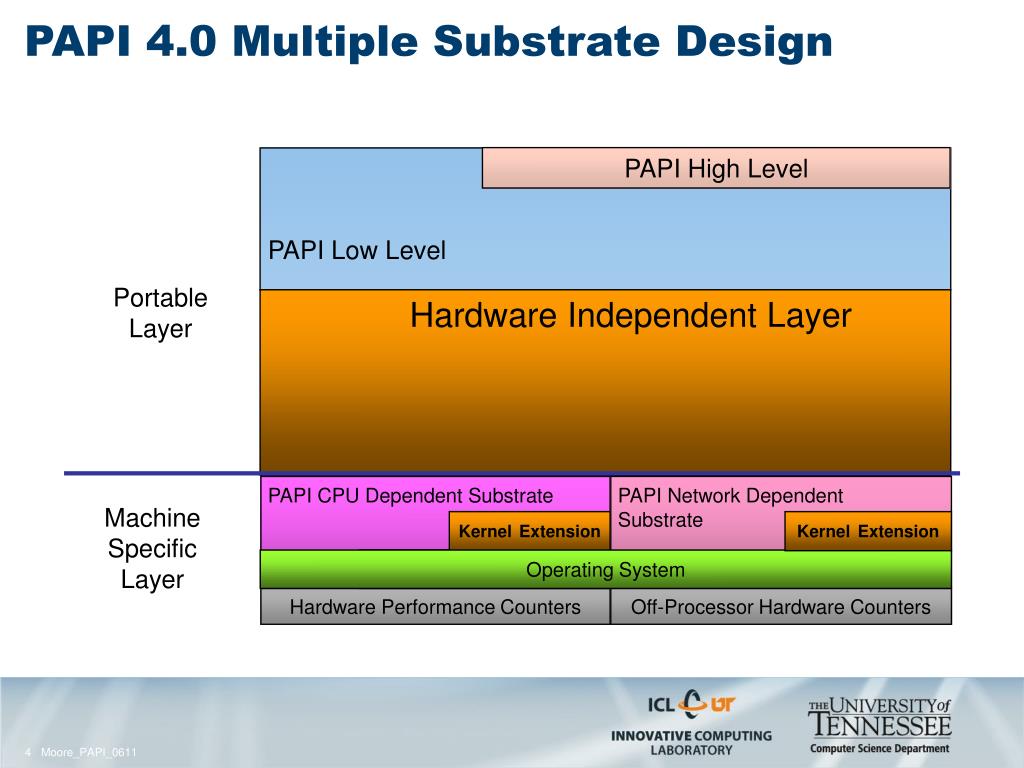
Task: Select 'PAPI Network Dependent Substrate' text
Action: pyautogui.click(x=730, y=507)
